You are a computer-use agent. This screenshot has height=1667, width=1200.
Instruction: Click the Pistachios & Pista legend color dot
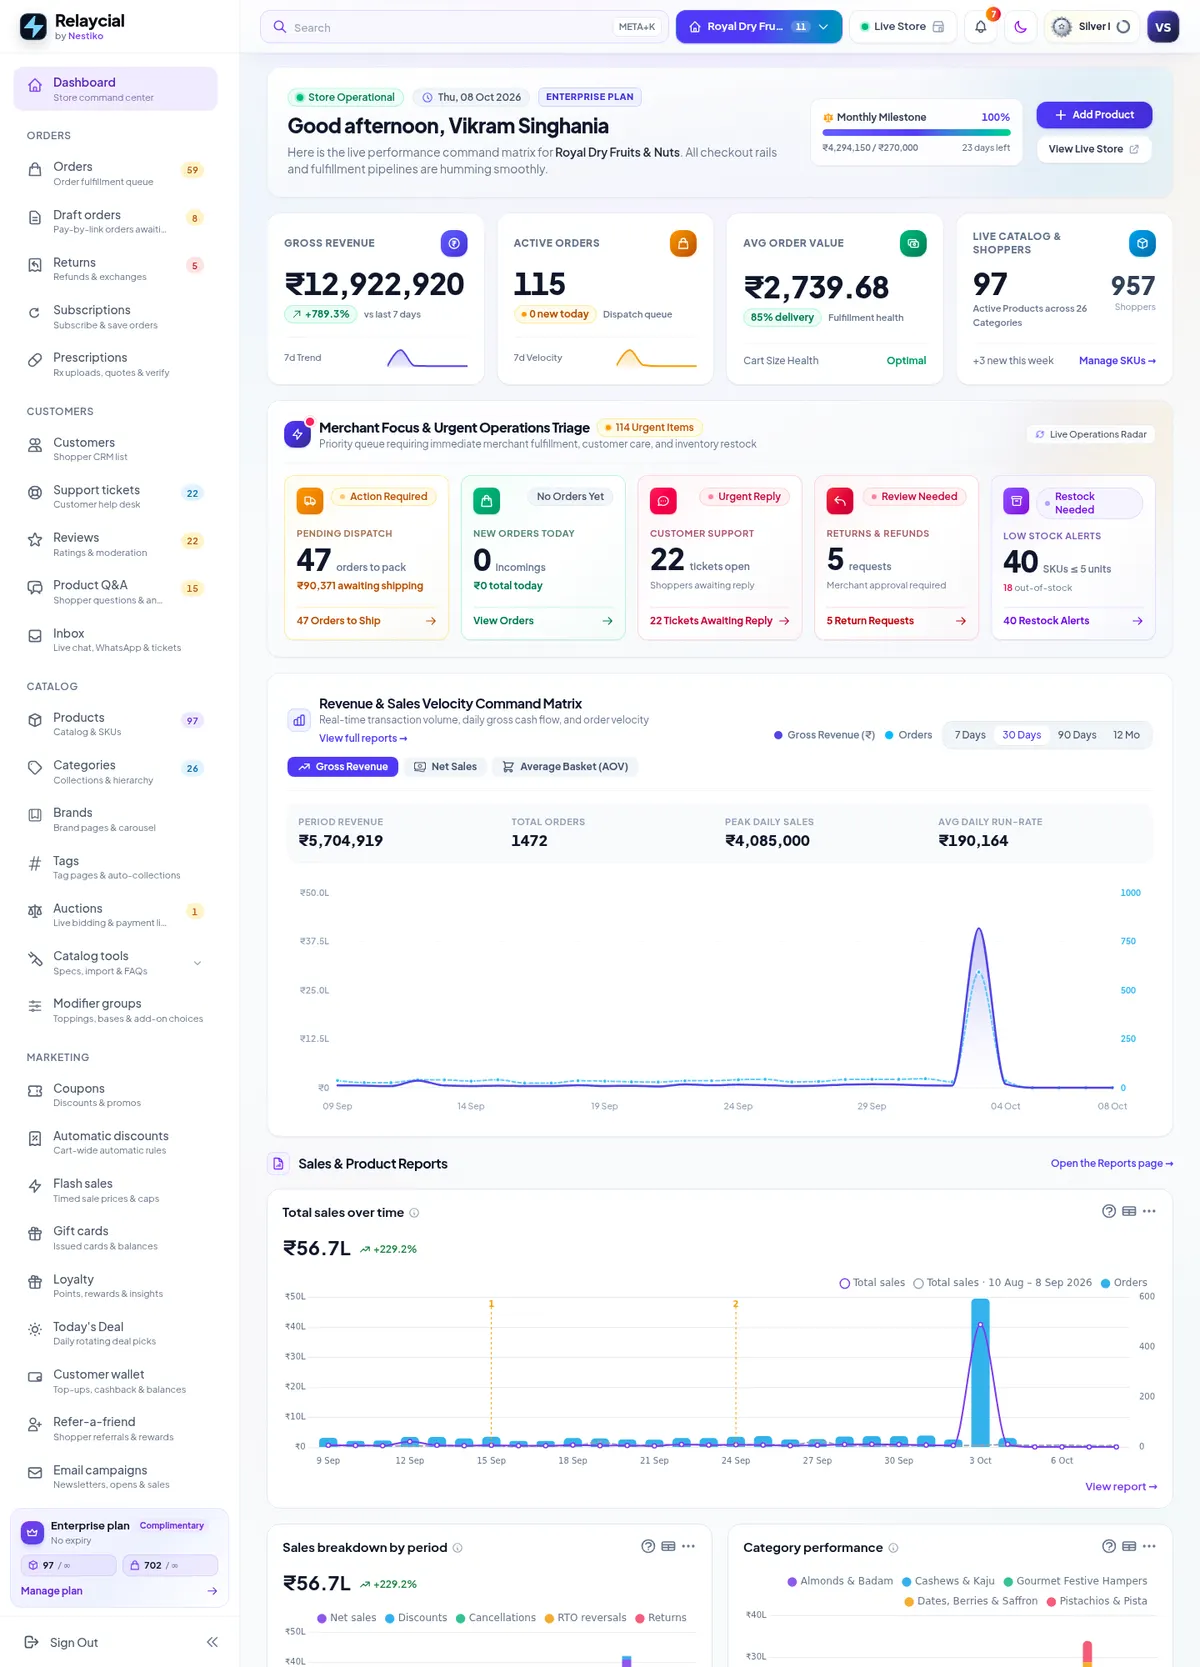tap(1051, 1602)
